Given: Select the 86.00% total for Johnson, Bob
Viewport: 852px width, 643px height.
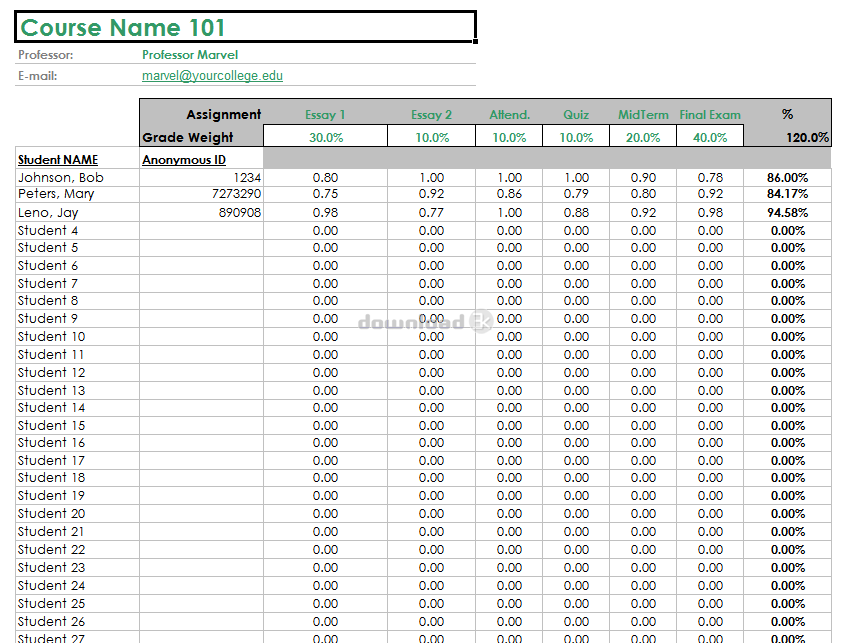Looking at the screenshot, I should (x=787, y=178).
